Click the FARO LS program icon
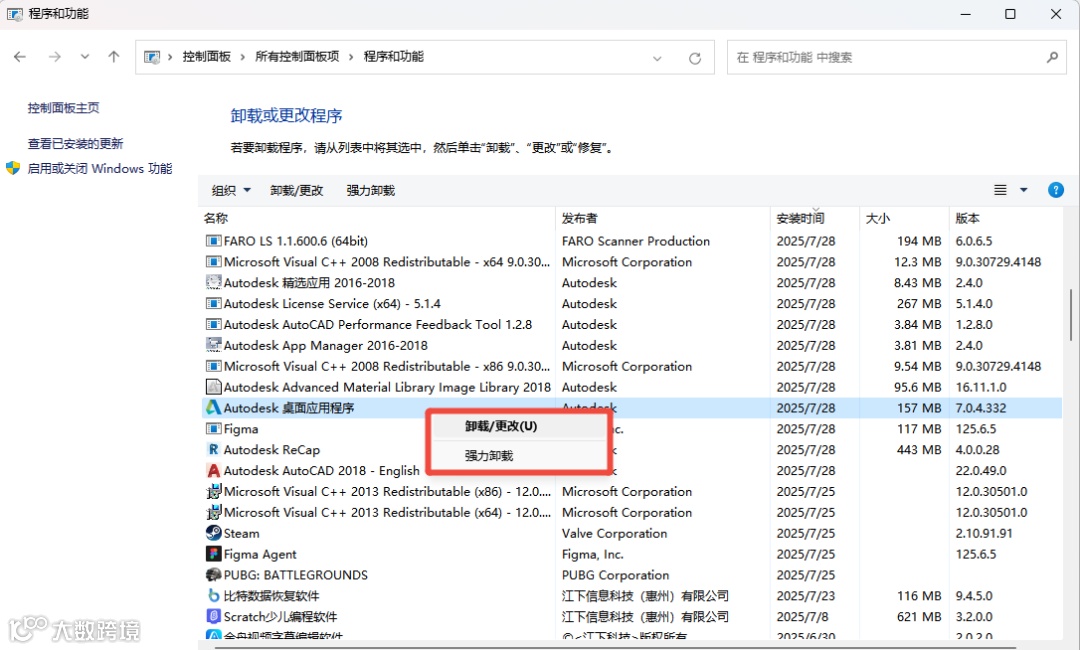 click(x=214, y=241)
